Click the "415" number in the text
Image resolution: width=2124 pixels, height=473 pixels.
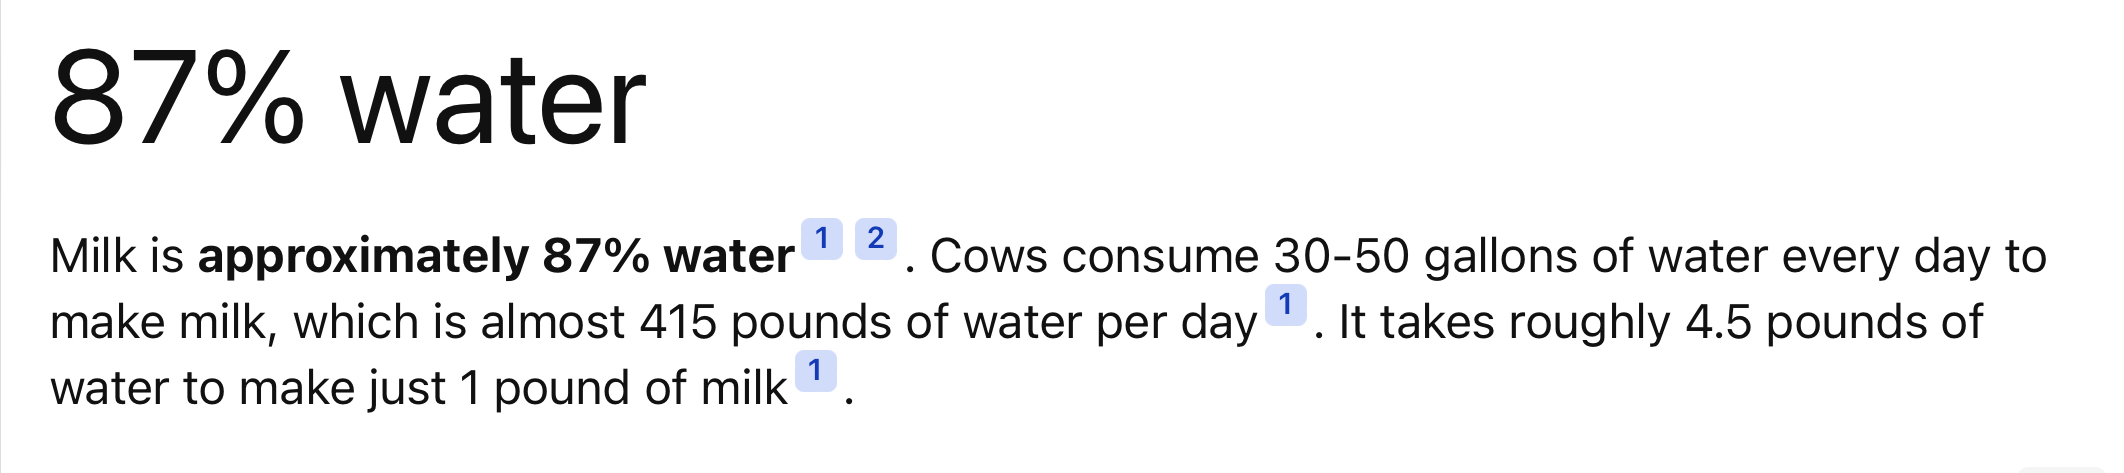[x=678, y=323]
